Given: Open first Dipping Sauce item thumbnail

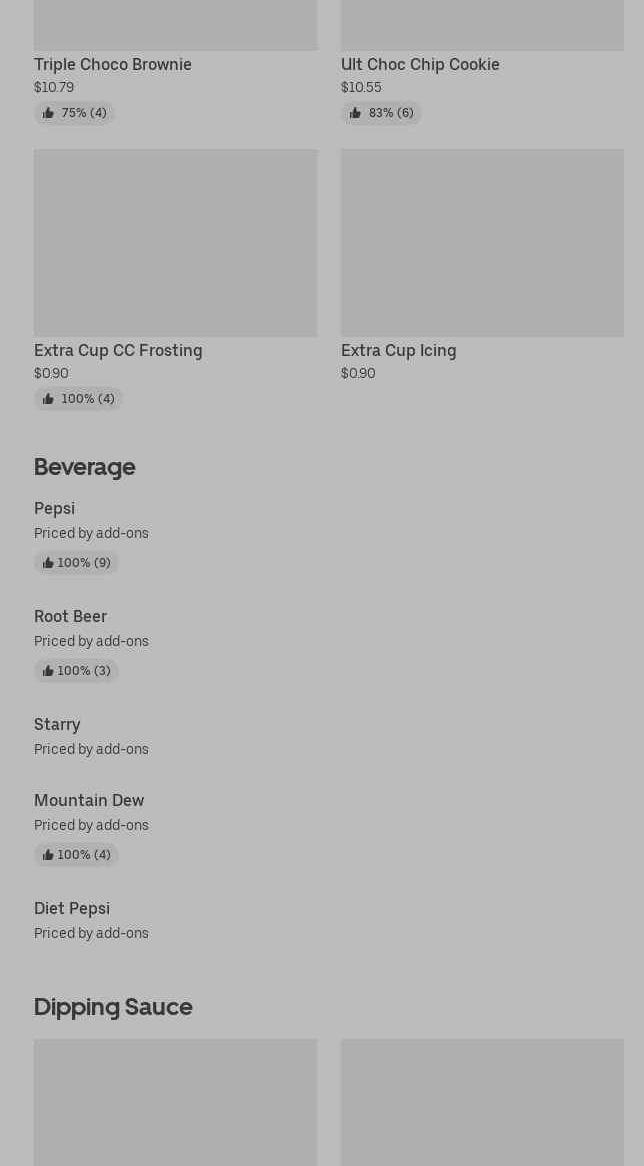Looking at the screenshot, I should point(175,1101).
